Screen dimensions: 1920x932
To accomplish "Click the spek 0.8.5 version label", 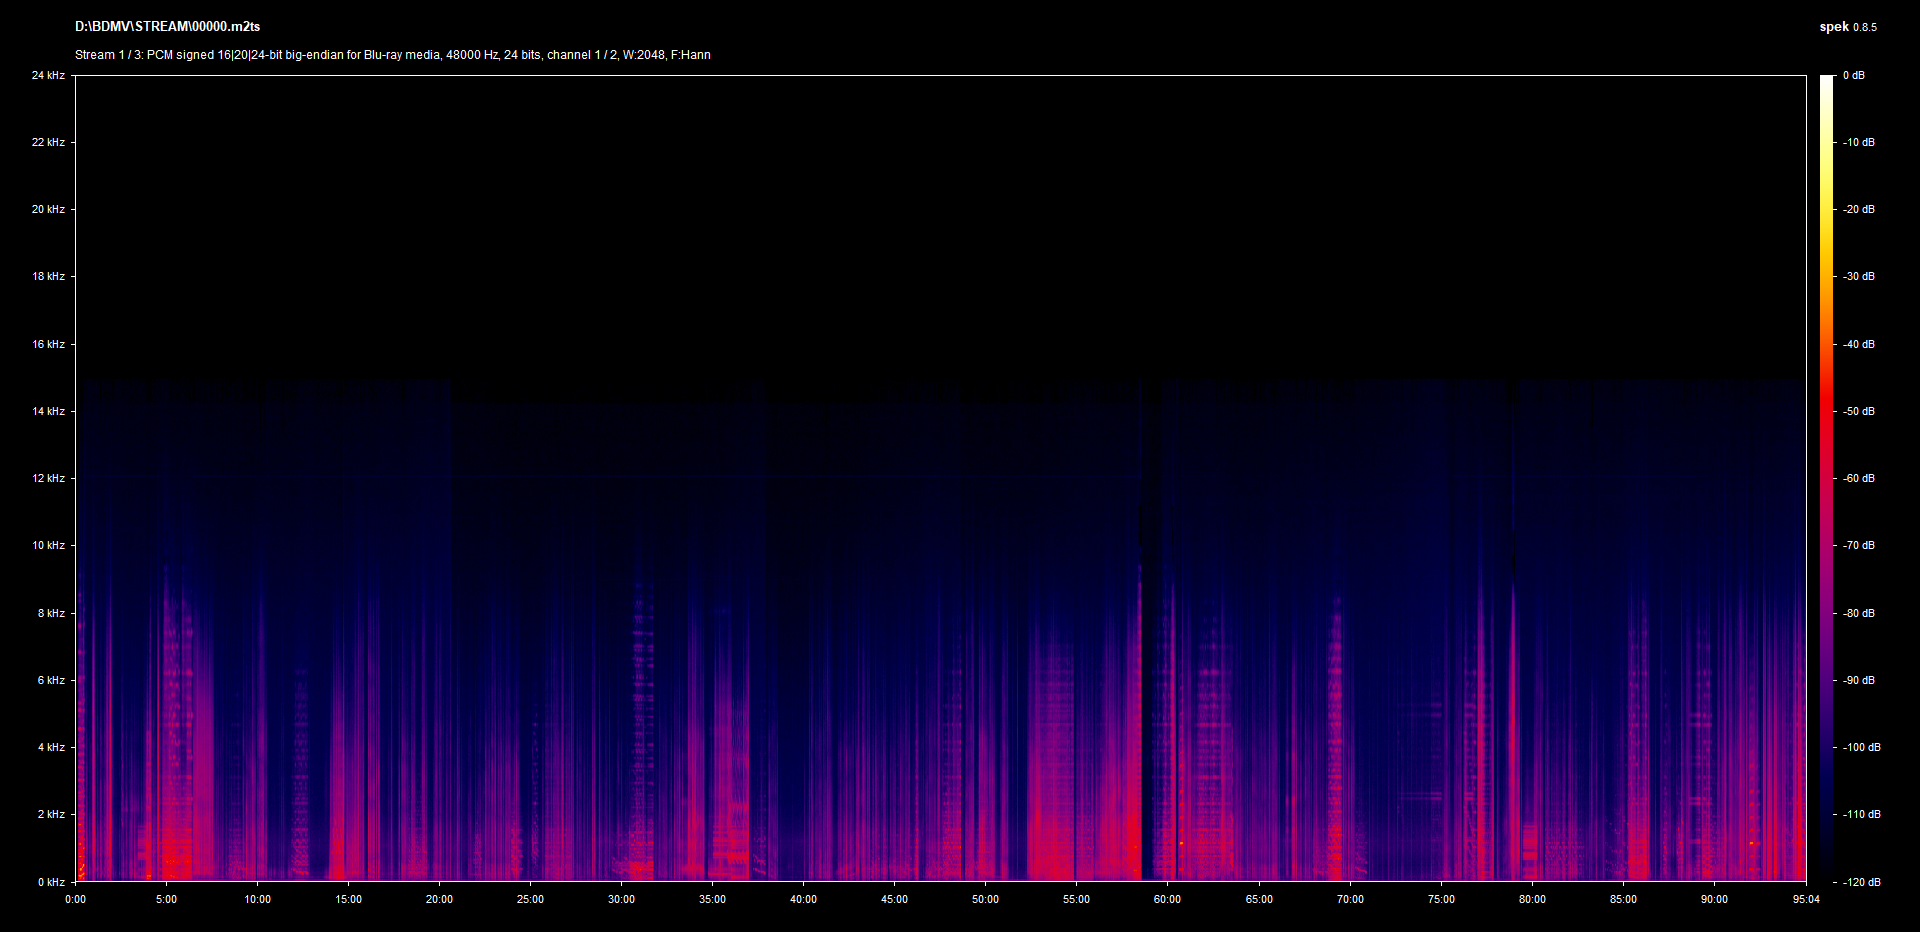I will 1847,27.
